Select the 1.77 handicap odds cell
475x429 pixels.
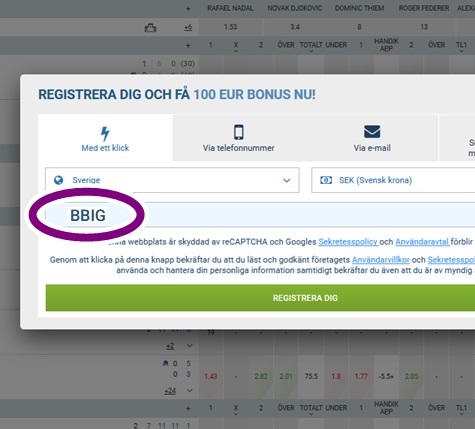(361, 376)
